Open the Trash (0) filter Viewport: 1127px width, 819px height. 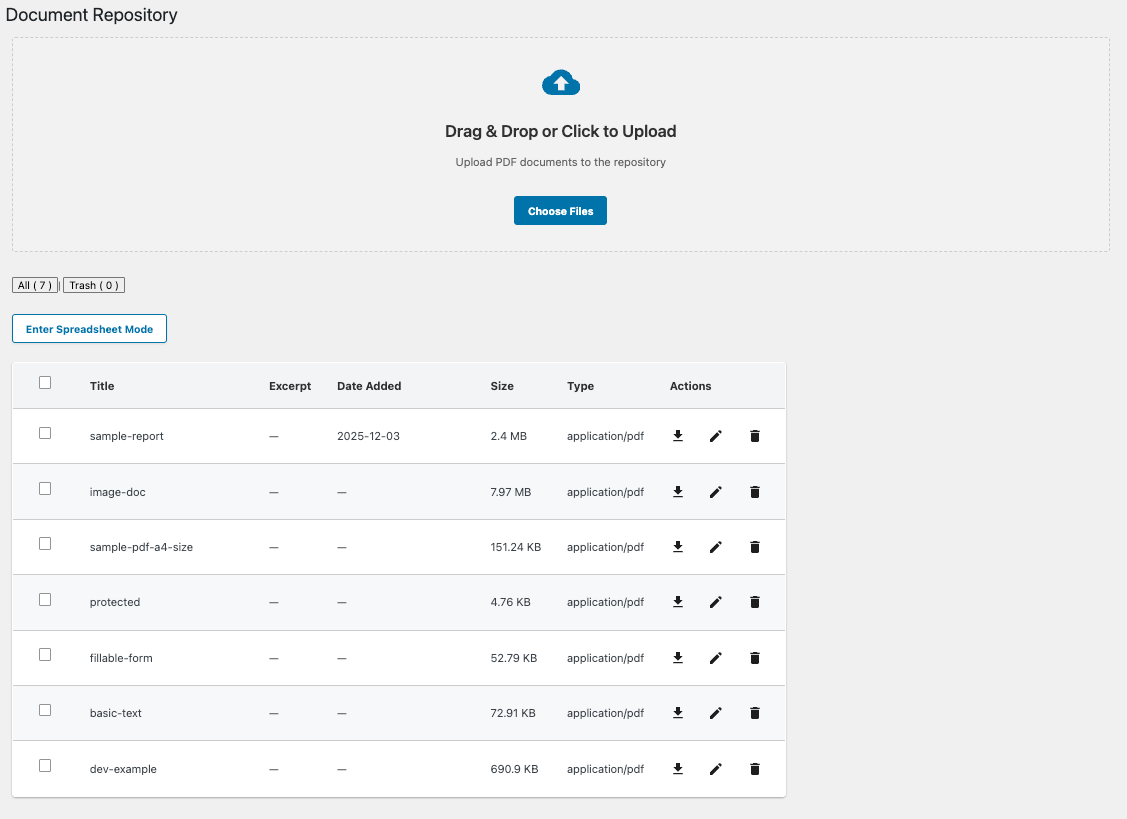(x=93, y=285)
